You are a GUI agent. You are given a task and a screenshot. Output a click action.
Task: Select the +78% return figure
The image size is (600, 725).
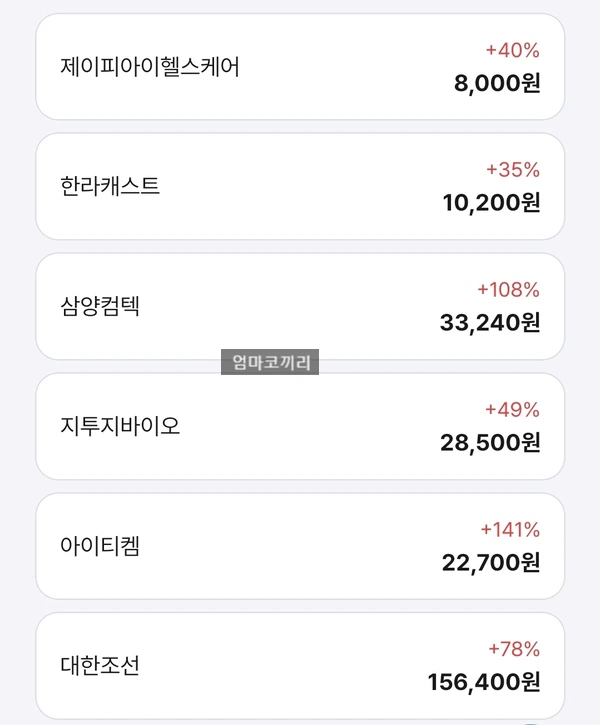pyautogui.click(x=513, y=649)
